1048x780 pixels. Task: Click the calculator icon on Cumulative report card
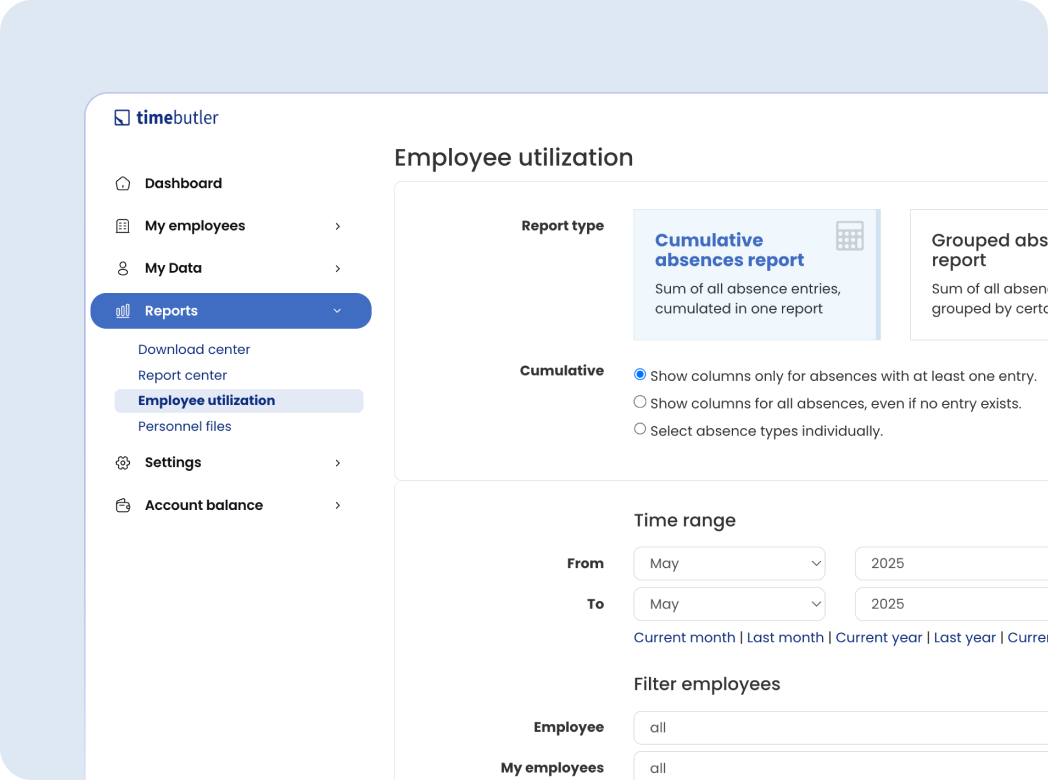849,236
